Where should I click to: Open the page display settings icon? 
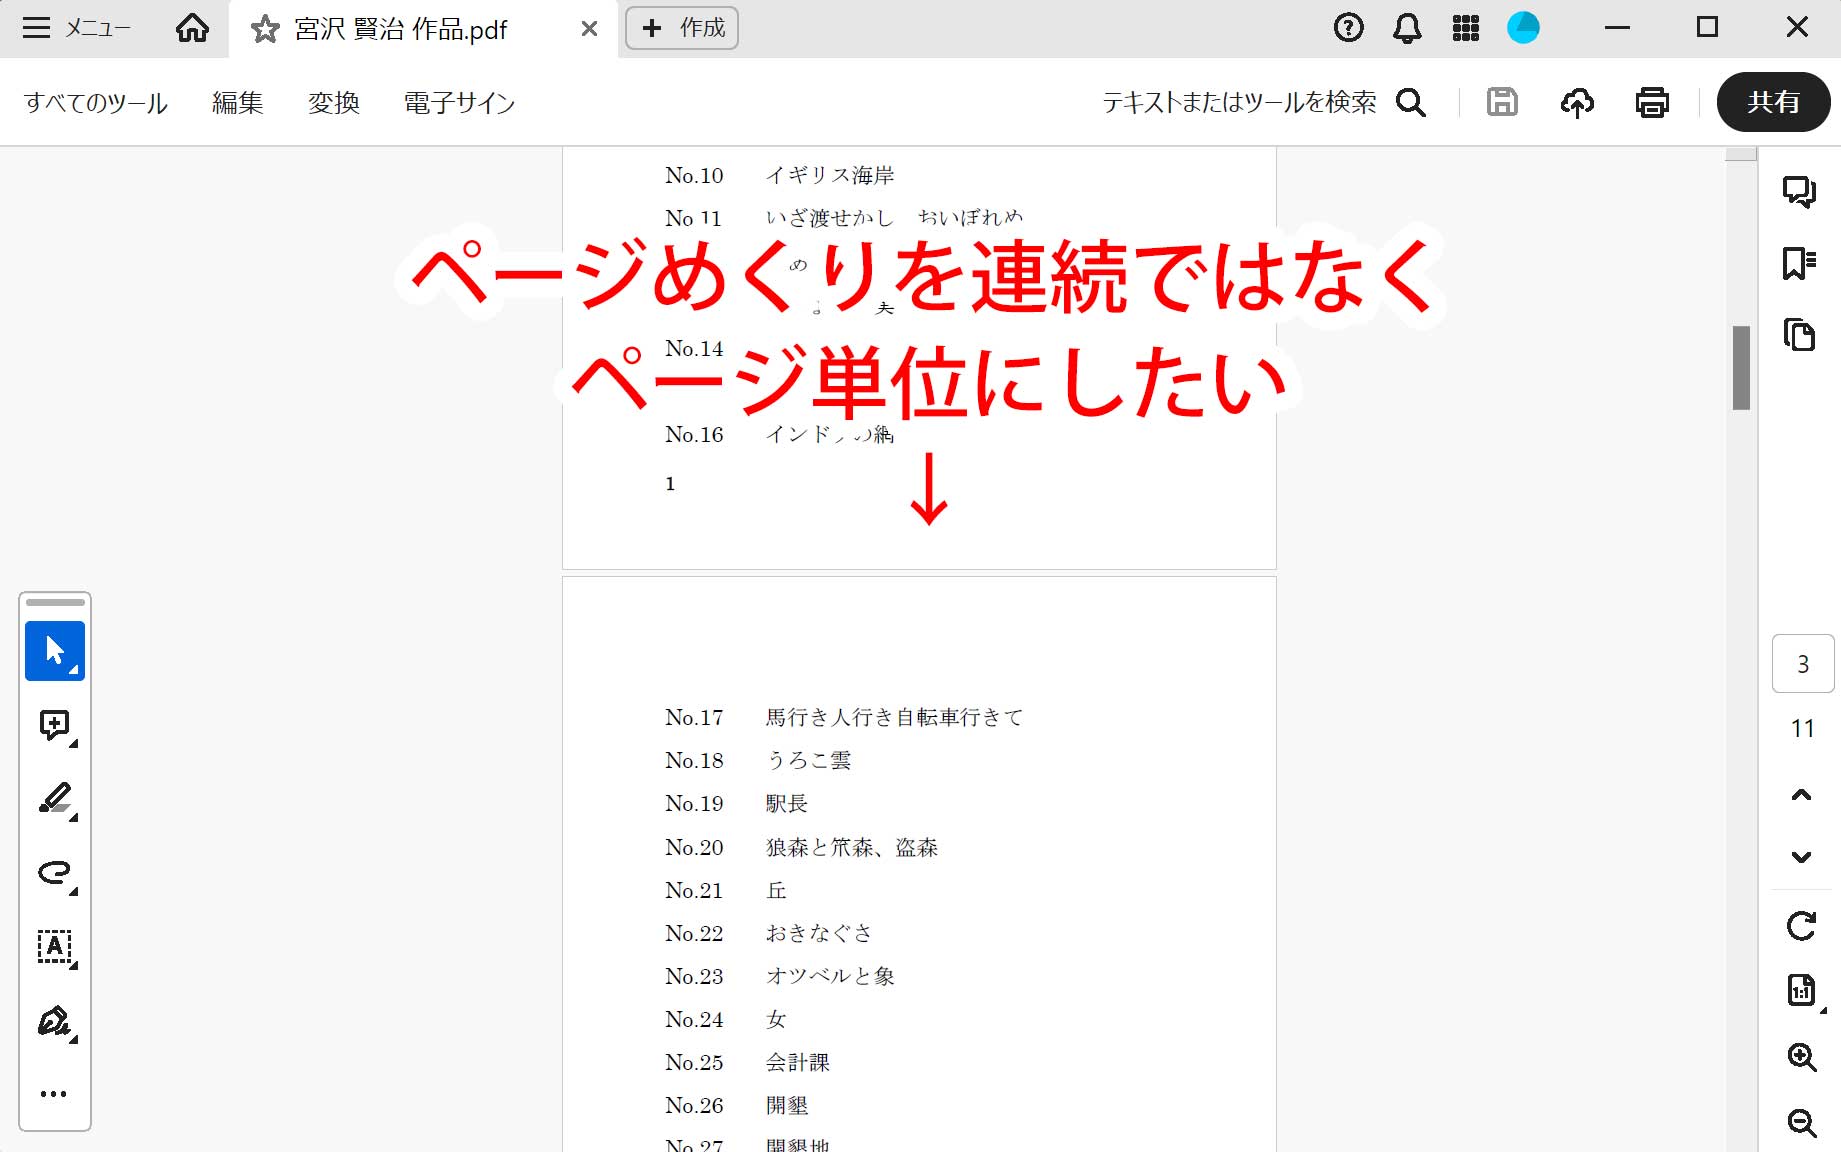[1802, 991]
